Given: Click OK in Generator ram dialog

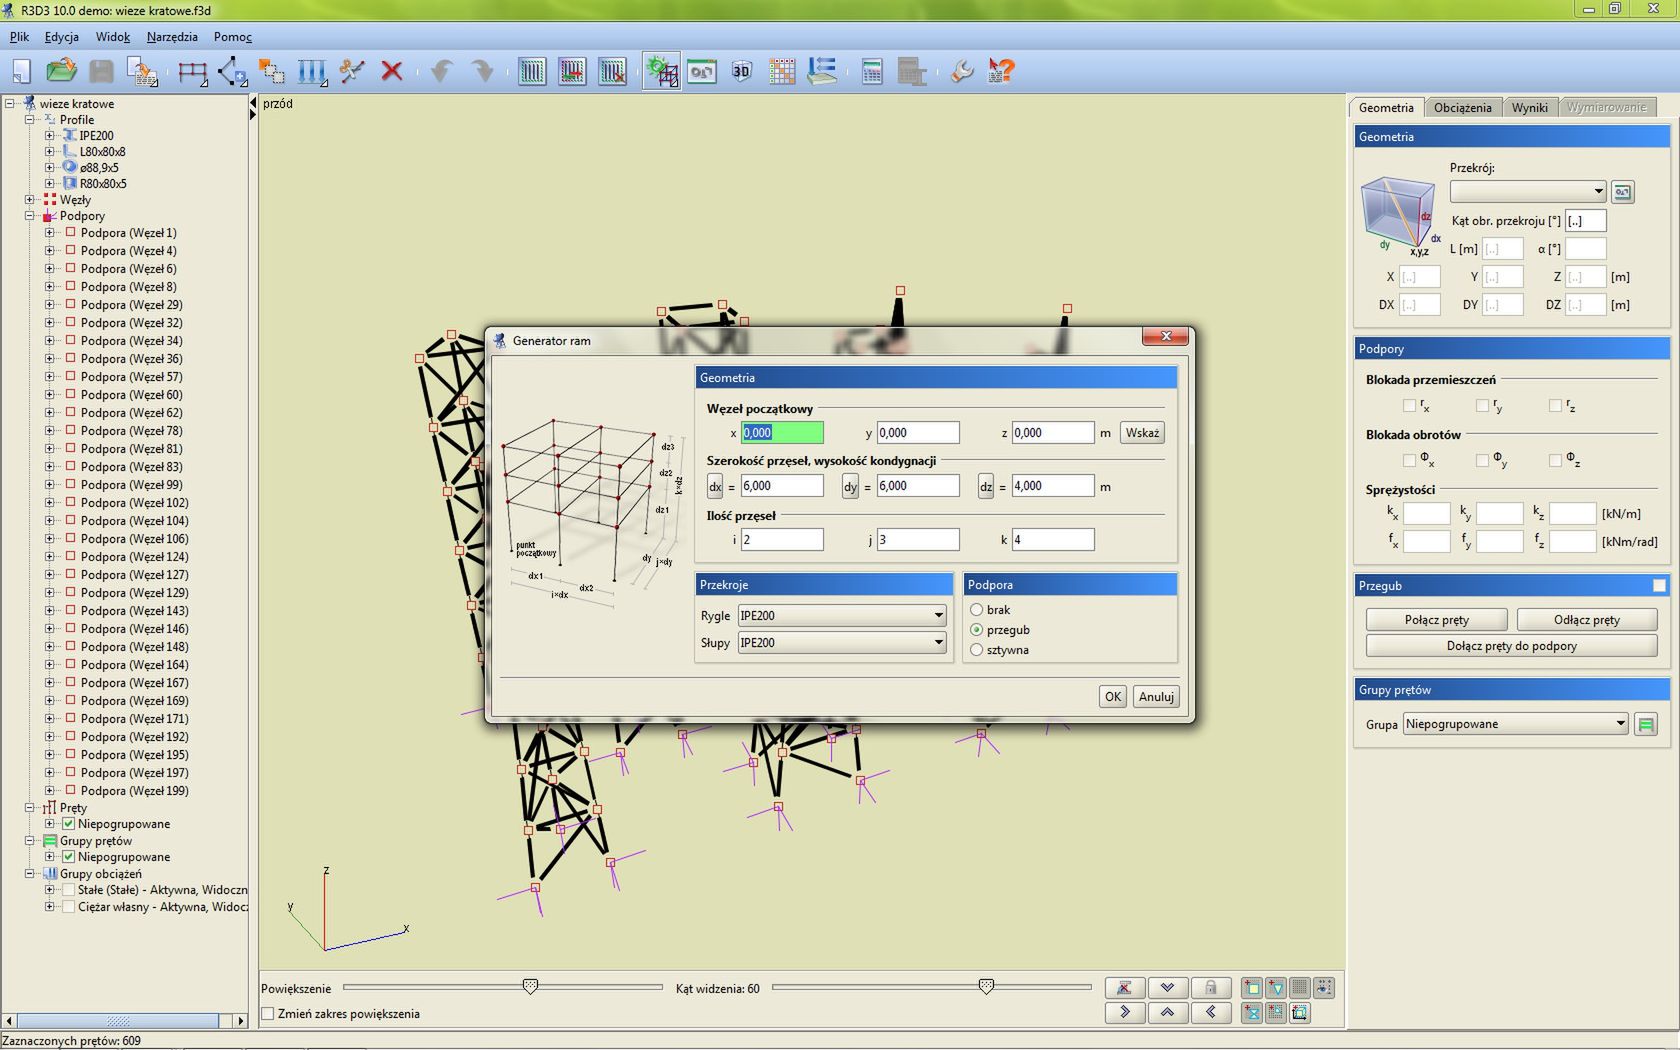Looking at the screenshot, I should click(1113, 697).
